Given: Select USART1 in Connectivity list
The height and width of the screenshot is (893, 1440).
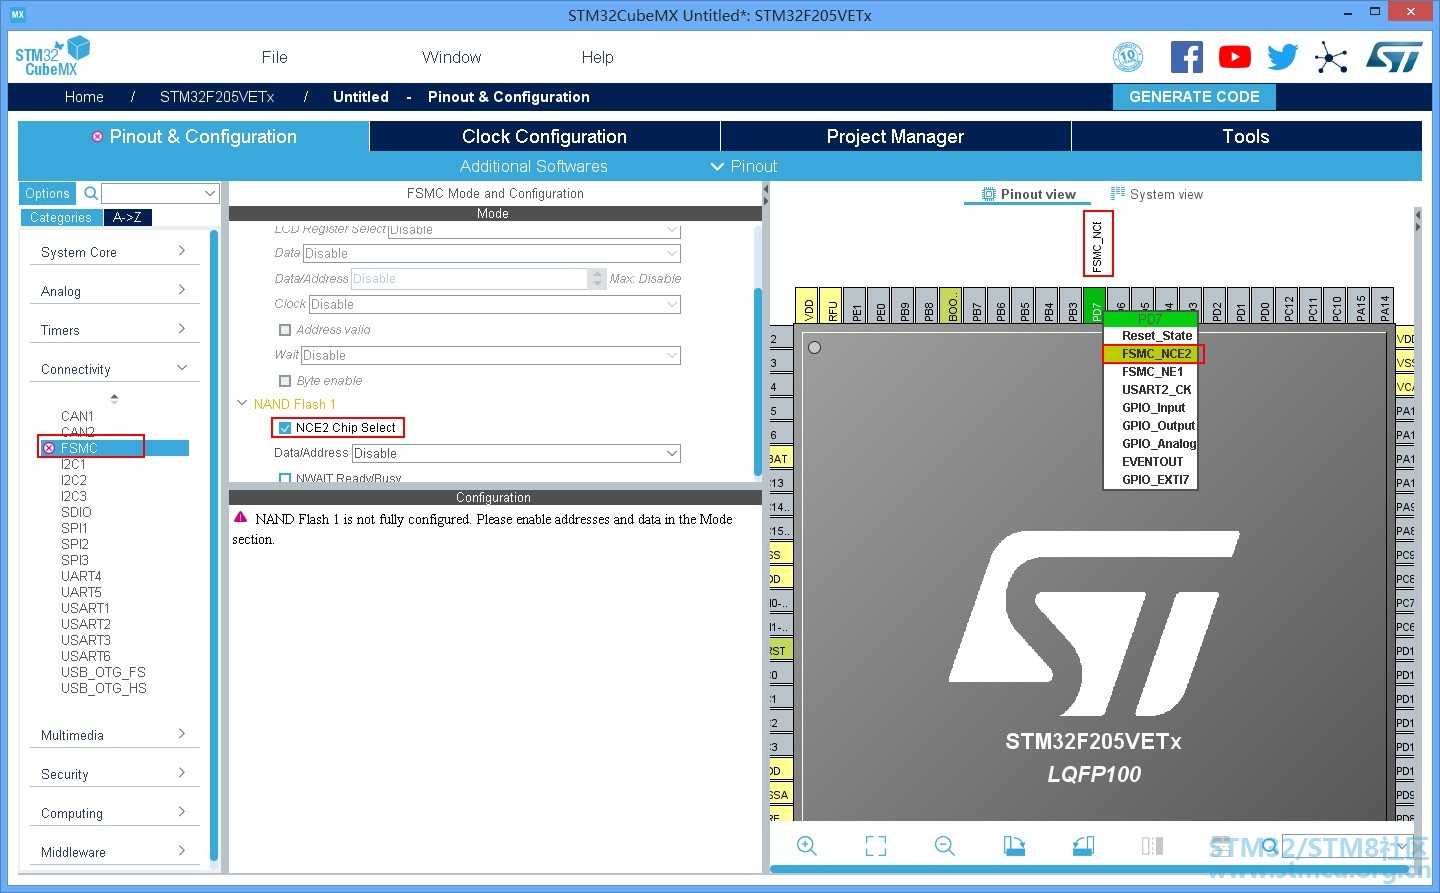Looking at the screenshot, I should pyautogui.click(x=85, y=608).
